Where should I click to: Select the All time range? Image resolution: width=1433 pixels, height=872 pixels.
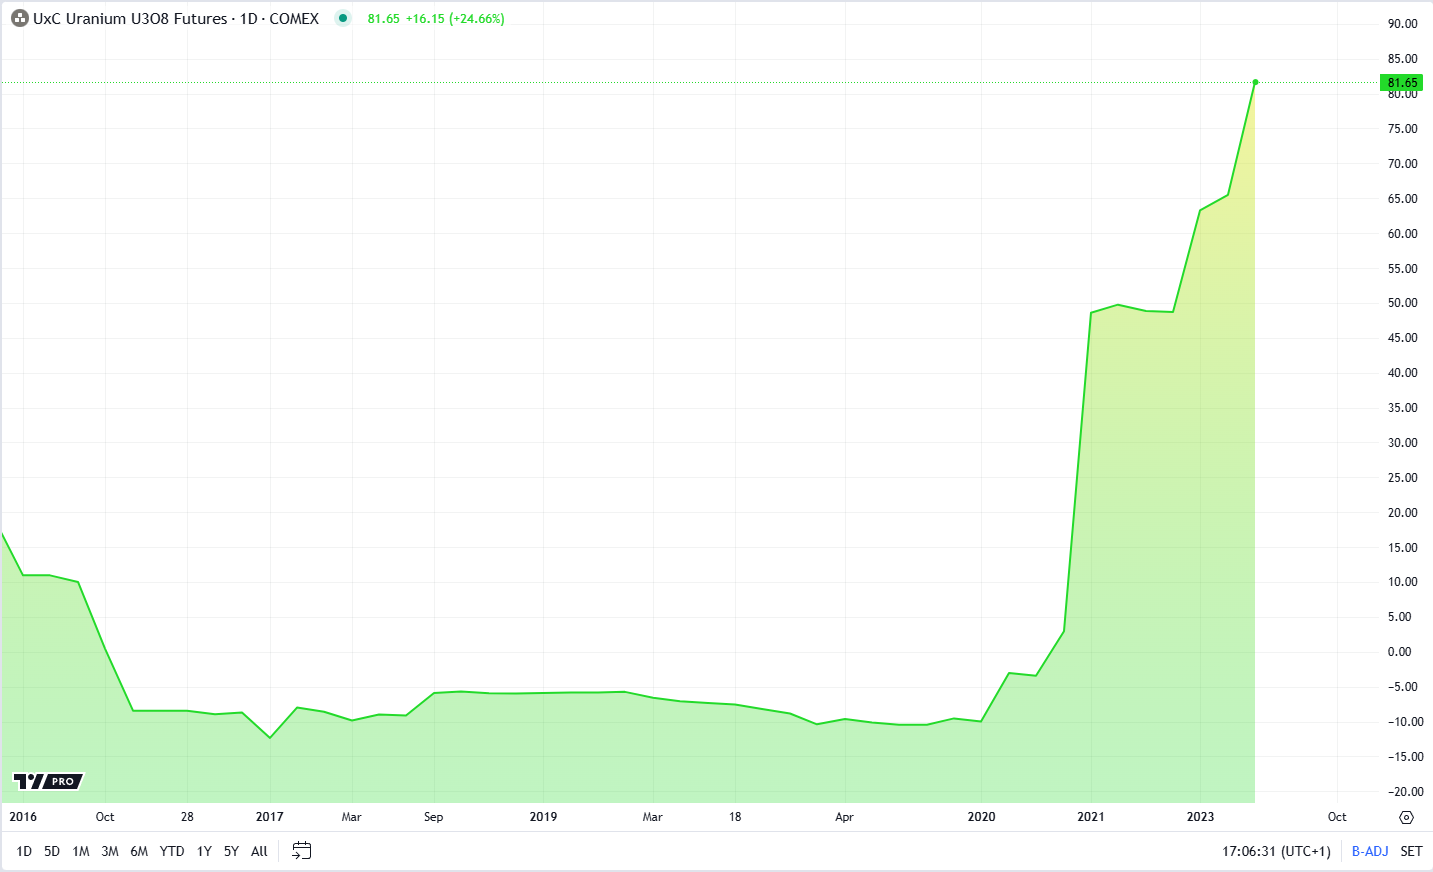click(x=259, y=851)
